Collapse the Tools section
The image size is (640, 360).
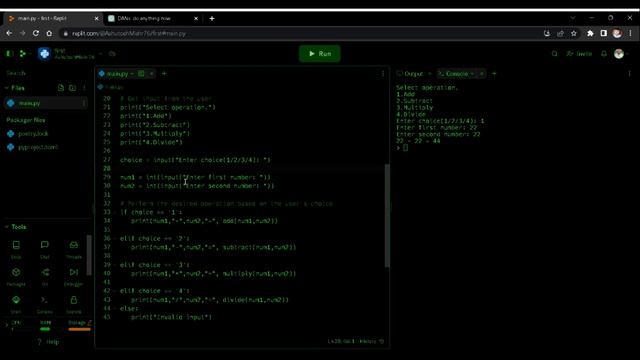[7, 227]
